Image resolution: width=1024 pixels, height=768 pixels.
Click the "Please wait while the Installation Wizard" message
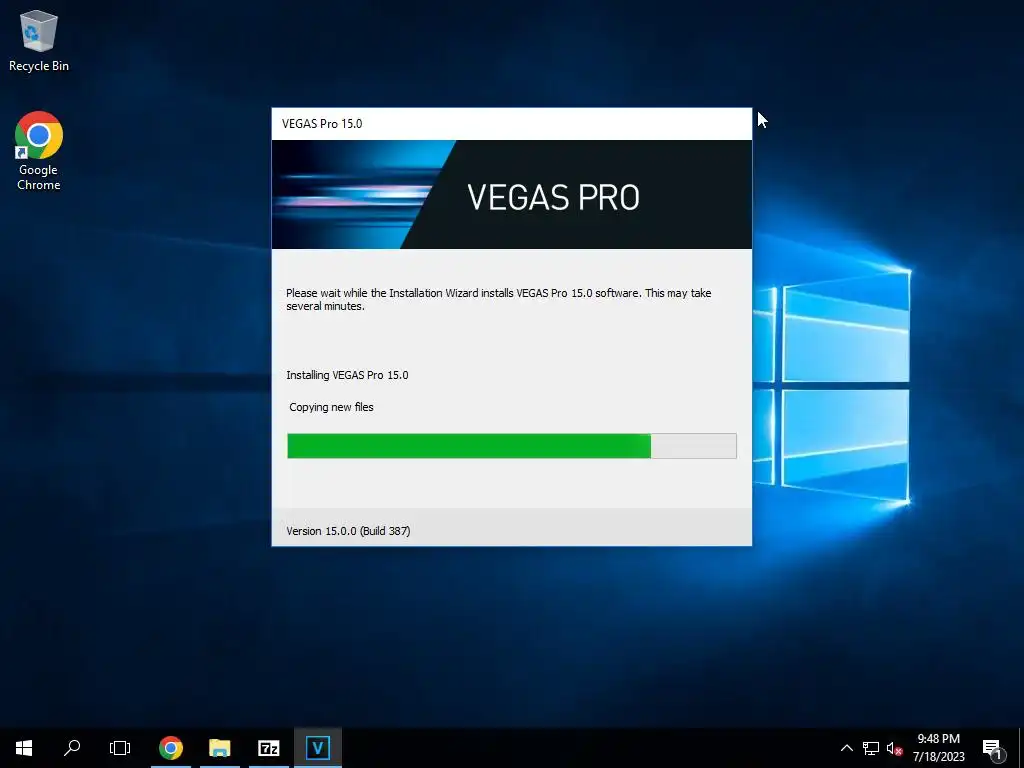tap(499, 299)
